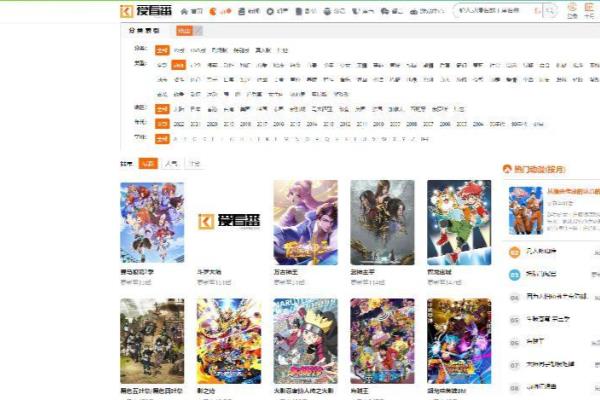Viewport: 600px width, 400px height.
Task: Open the rank 08 item in hot list
Action: pos(541,387)
